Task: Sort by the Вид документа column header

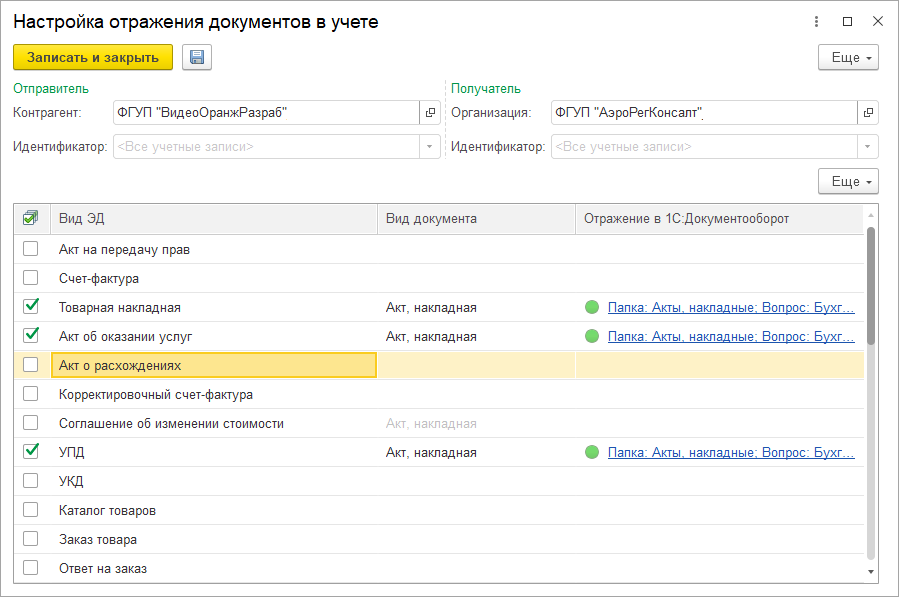Action: 475,218
